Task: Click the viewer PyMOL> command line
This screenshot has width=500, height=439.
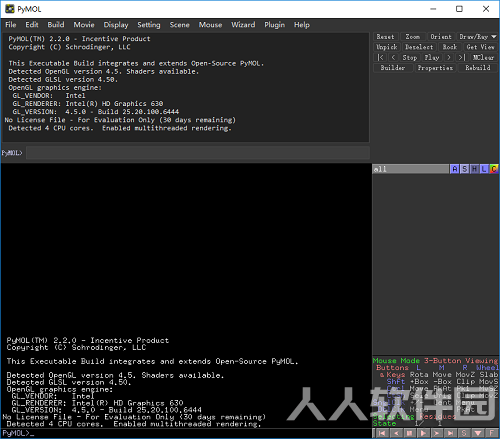Action: [x=186, y=433]
